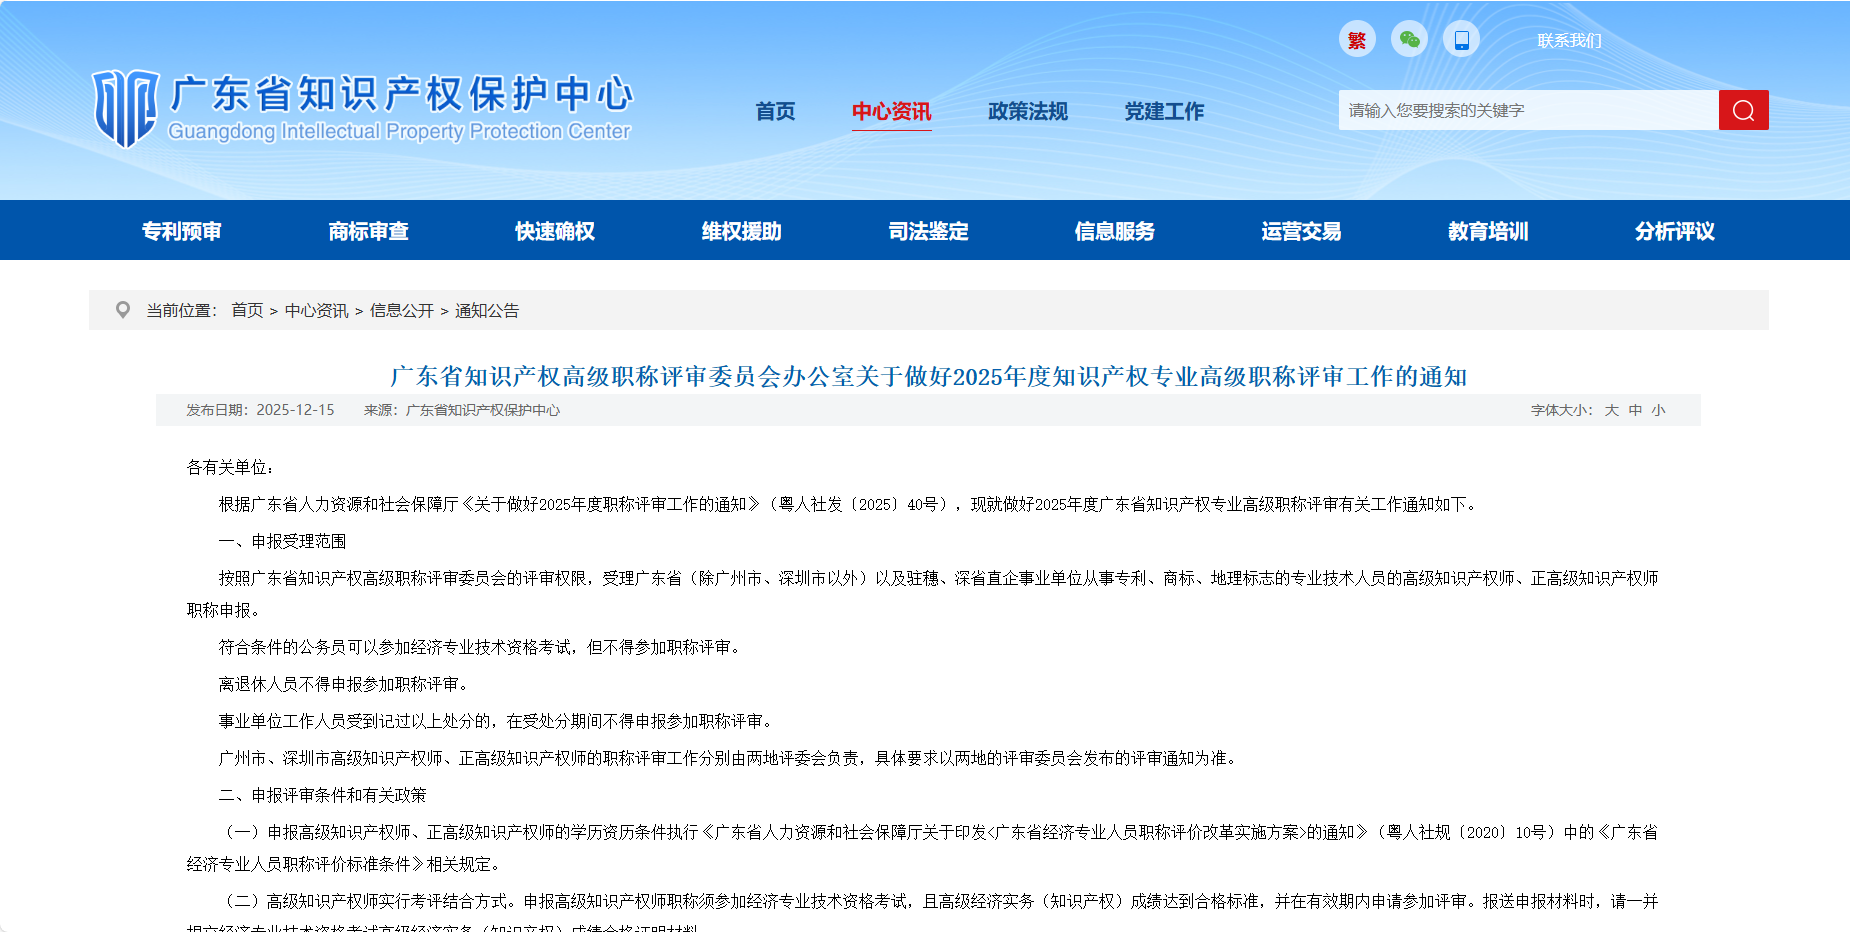This screenshot has width=1850, height=932.
Task: Go to the 首页 top tab
Action: pyautogui.click(x=775, y=111)
